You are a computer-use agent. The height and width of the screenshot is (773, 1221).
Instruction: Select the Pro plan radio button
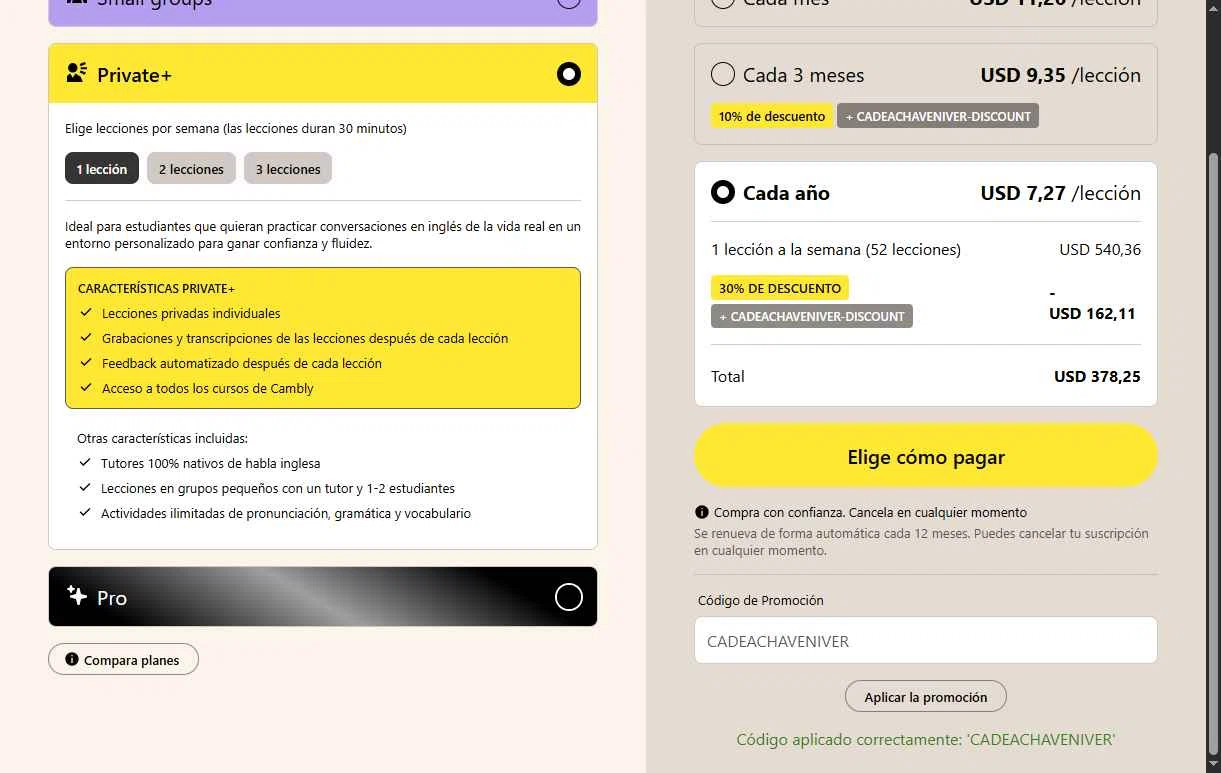tap(568, 597)
